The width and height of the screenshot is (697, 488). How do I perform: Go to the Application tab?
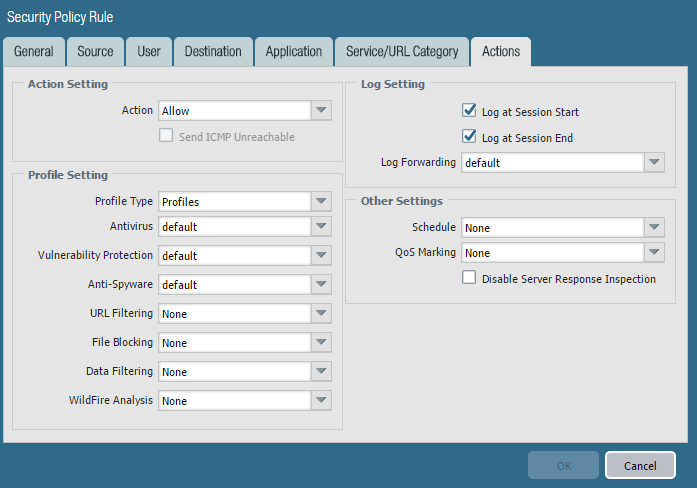pos(294,52)
